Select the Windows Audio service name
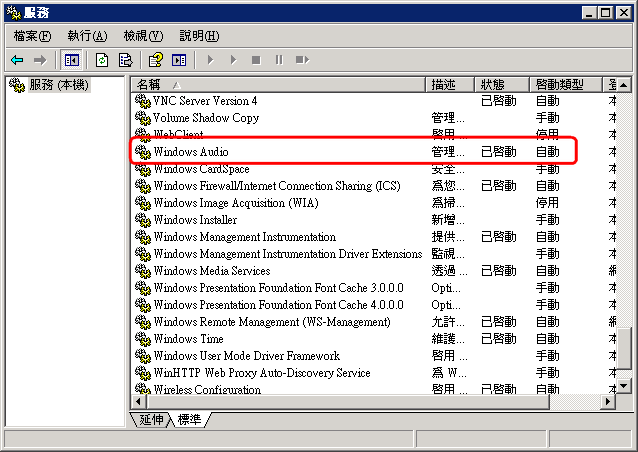The image size is (638, 452). tap(191, 152)
